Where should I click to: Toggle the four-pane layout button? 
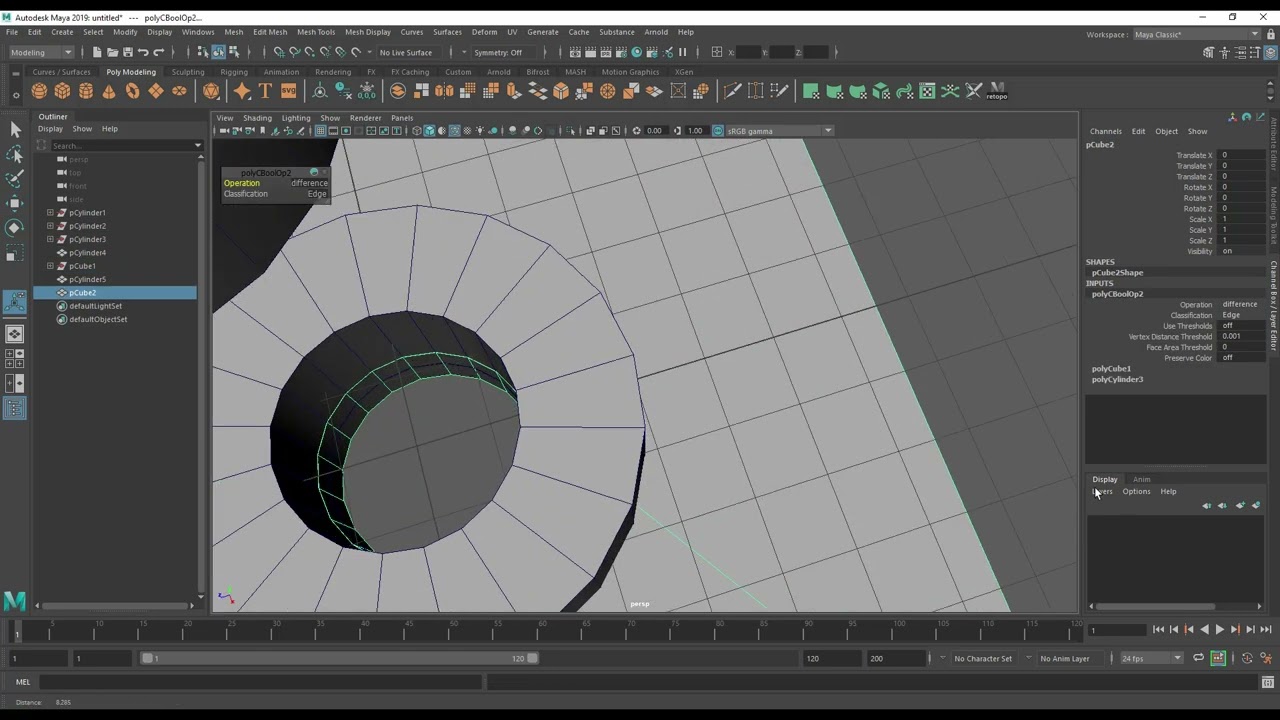click(15, 358)
